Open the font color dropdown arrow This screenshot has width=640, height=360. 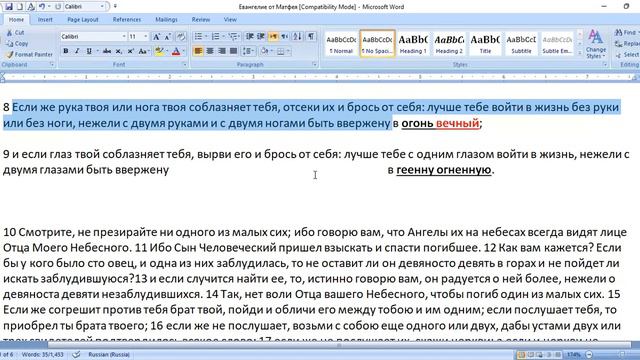tap(183, 51)
